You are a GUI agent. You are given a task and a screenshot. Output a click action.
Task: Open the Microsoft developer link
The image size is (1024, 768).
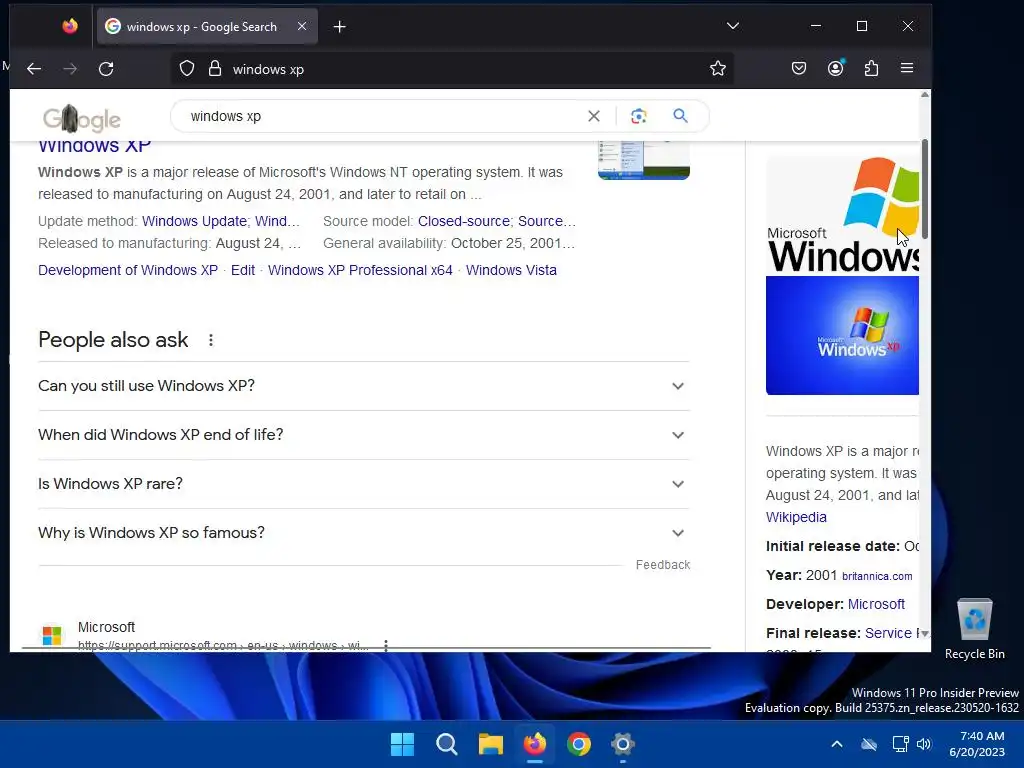(x=876, y=604)
